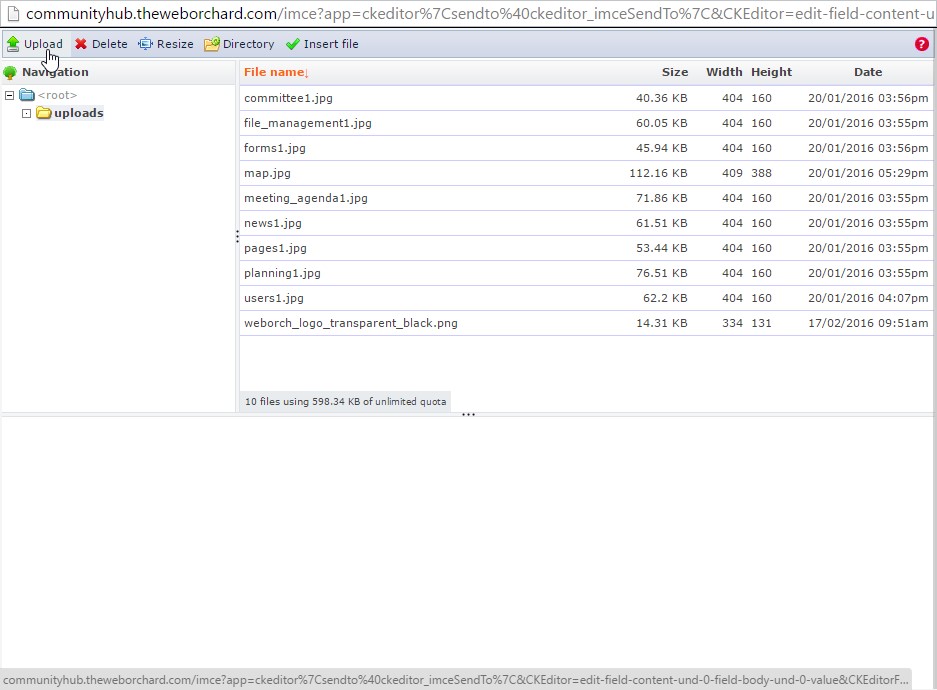
Task: Click the 334 width of the logo png
Action: pos(732,324)
